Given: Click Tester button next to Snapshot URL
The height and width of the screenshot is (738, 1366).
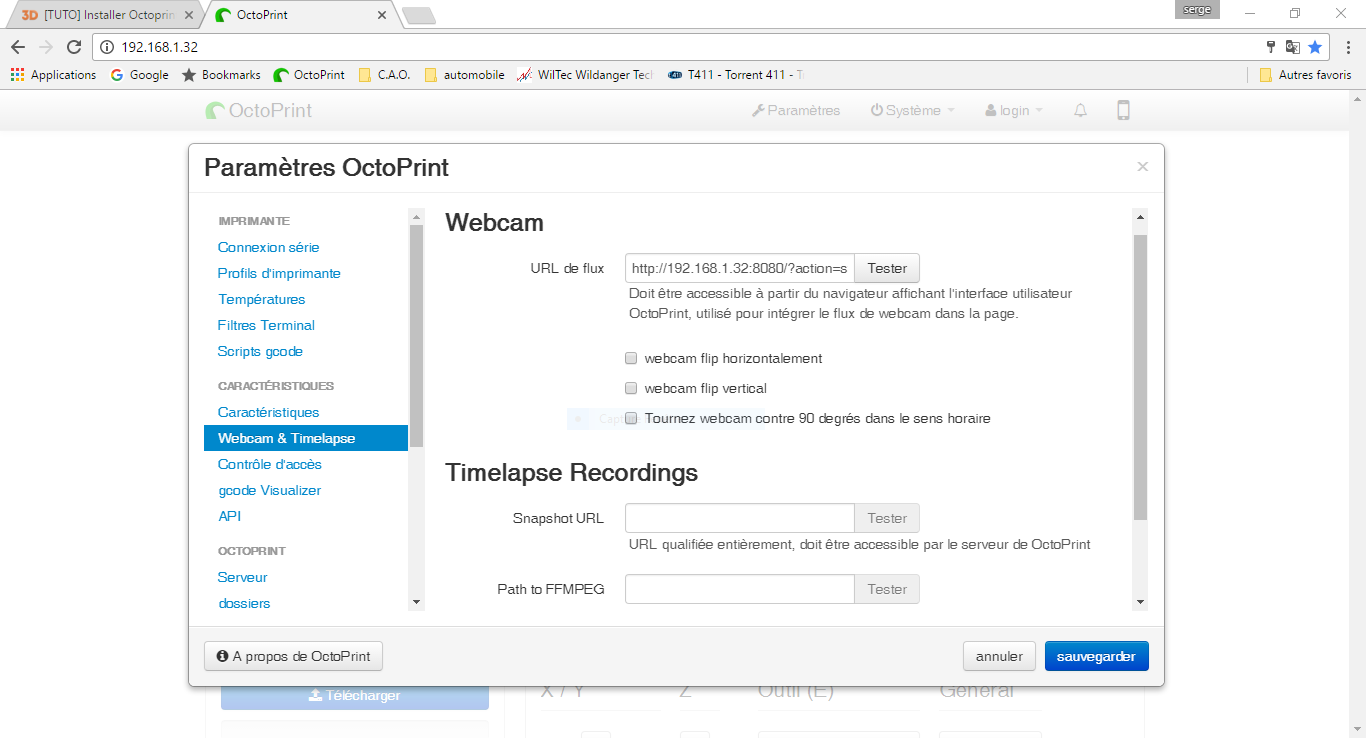Looking at the screenshot, I should click(887, 518).
